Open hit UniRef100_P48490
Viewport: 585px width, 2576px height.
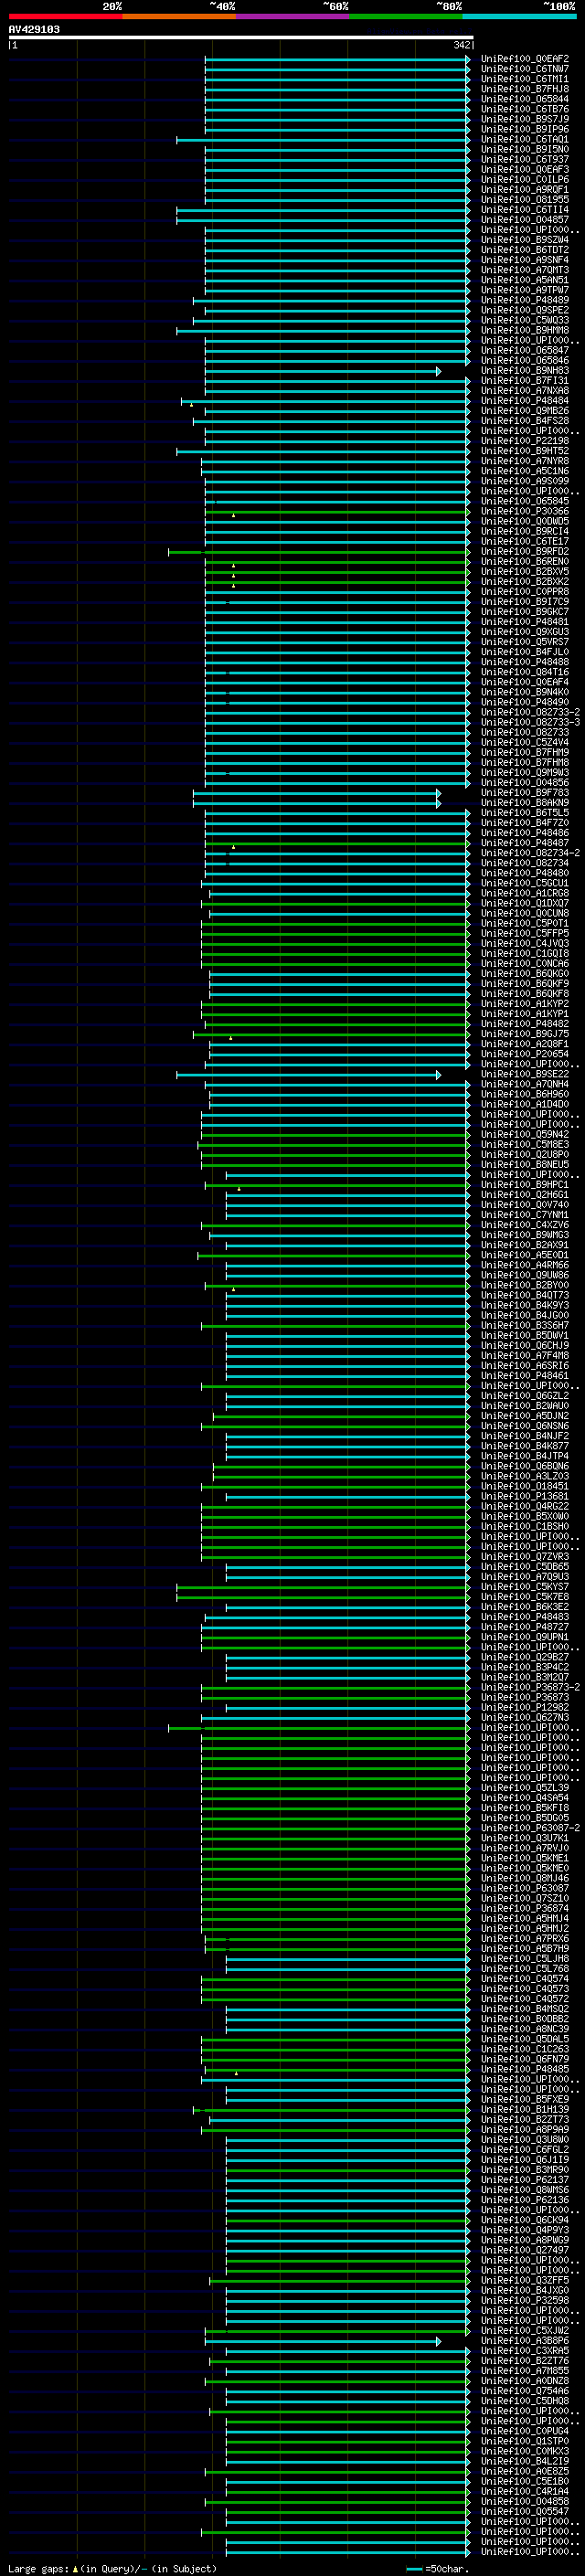(525, 703)
